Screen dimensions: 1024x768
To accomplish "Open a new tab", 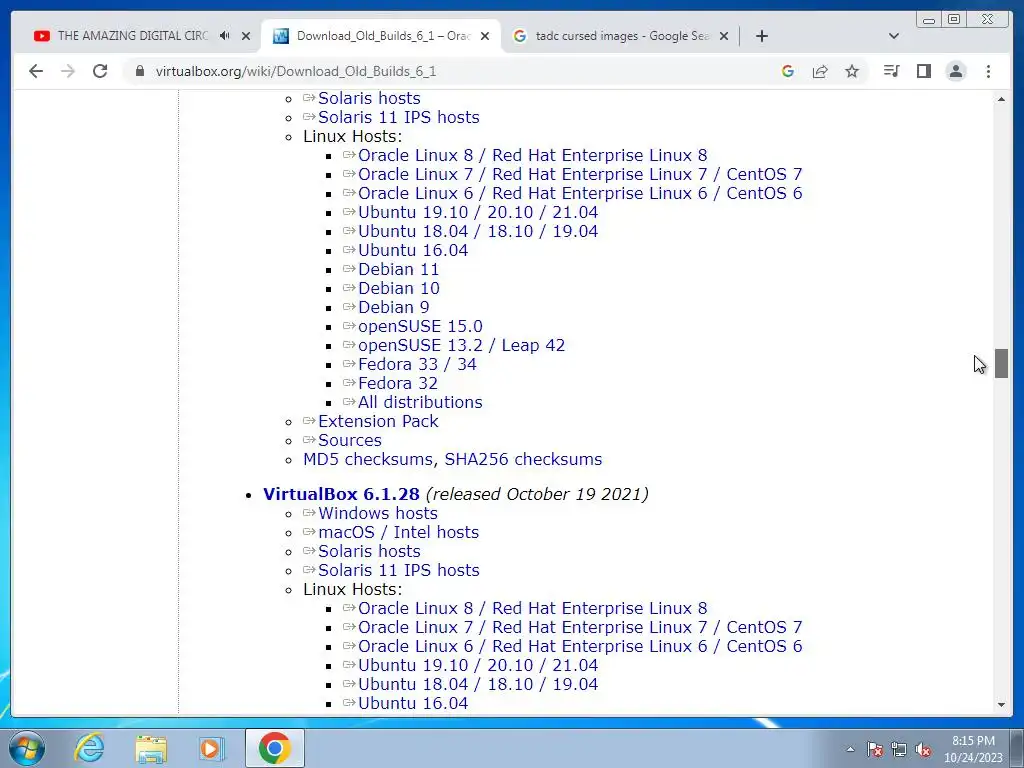I will [761, 36].
